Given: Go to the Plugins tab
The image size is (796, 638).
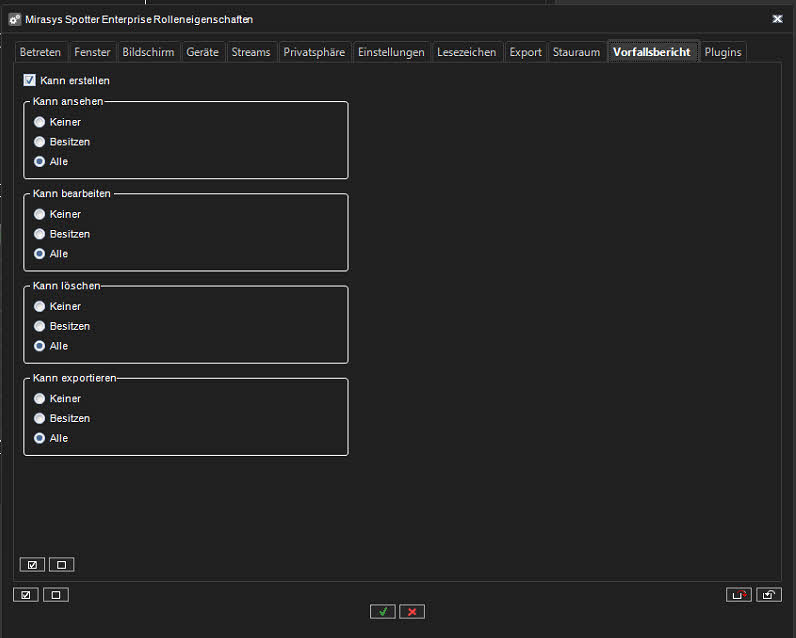Looking at the screenshot, I should pyautogui.click(x=722, y=52).
